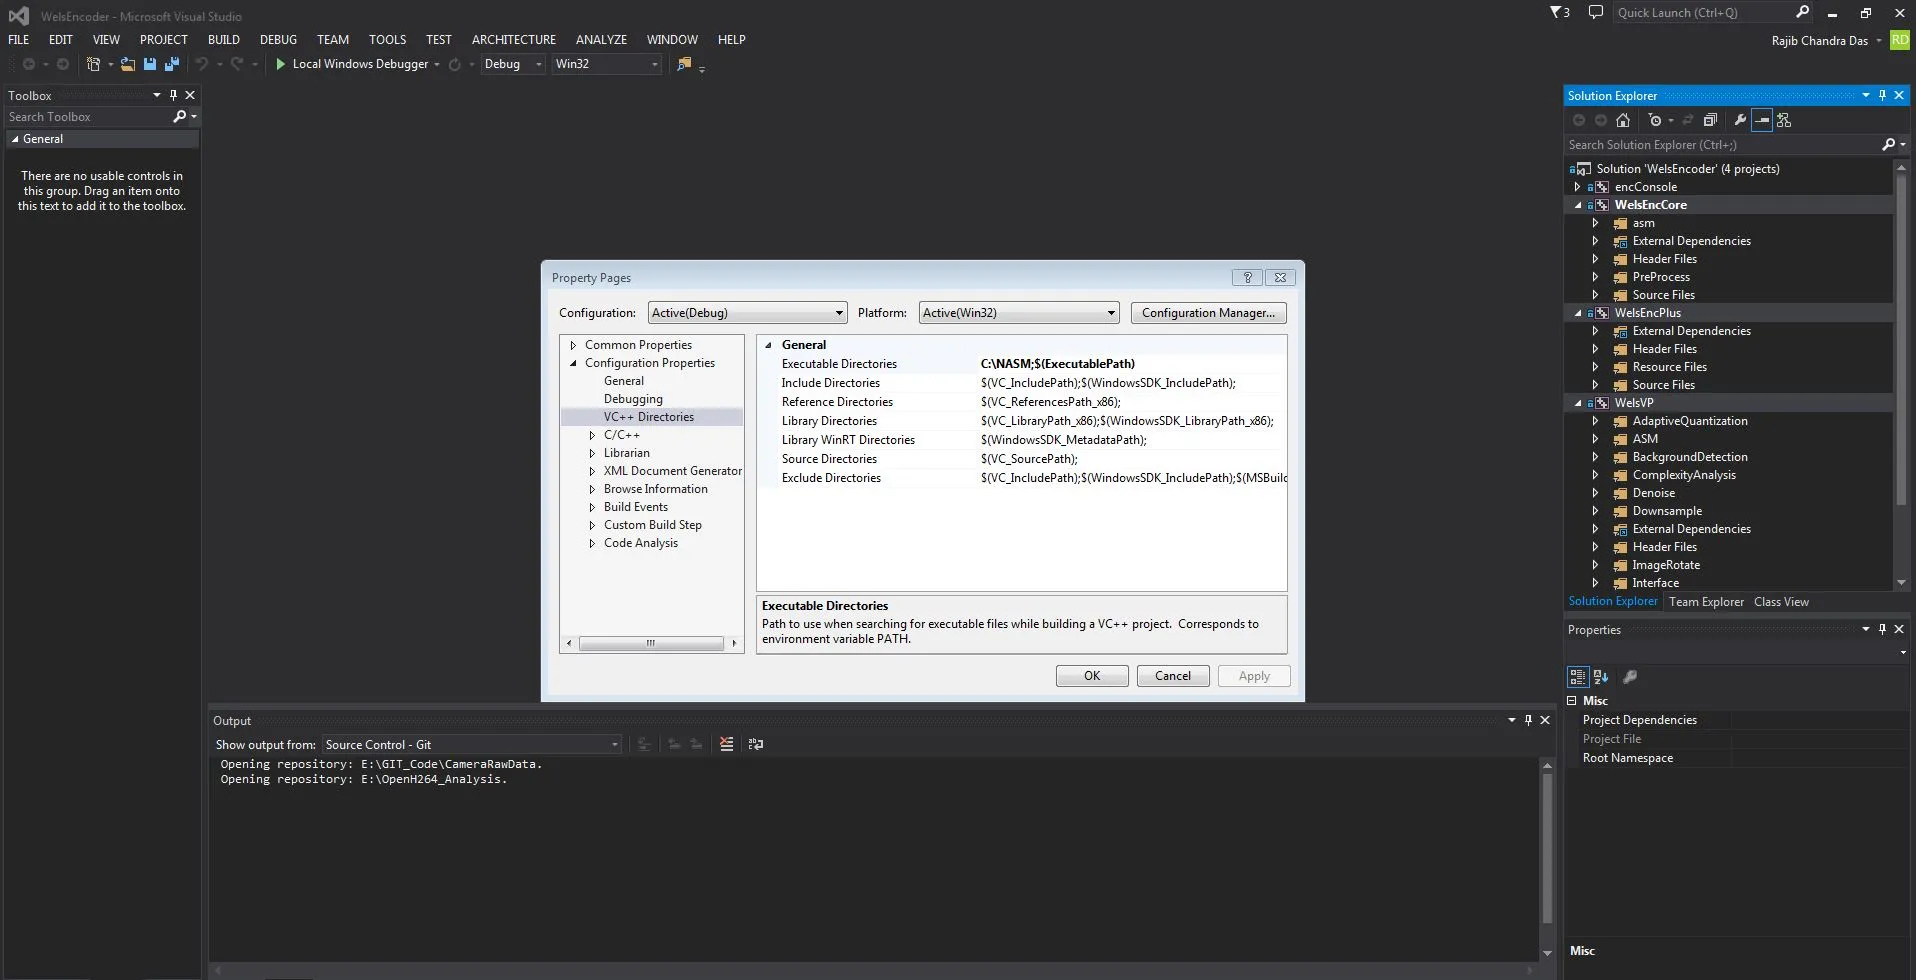Click the Save All toolbar icon
1916x980 pixels.
coord(172,64)
